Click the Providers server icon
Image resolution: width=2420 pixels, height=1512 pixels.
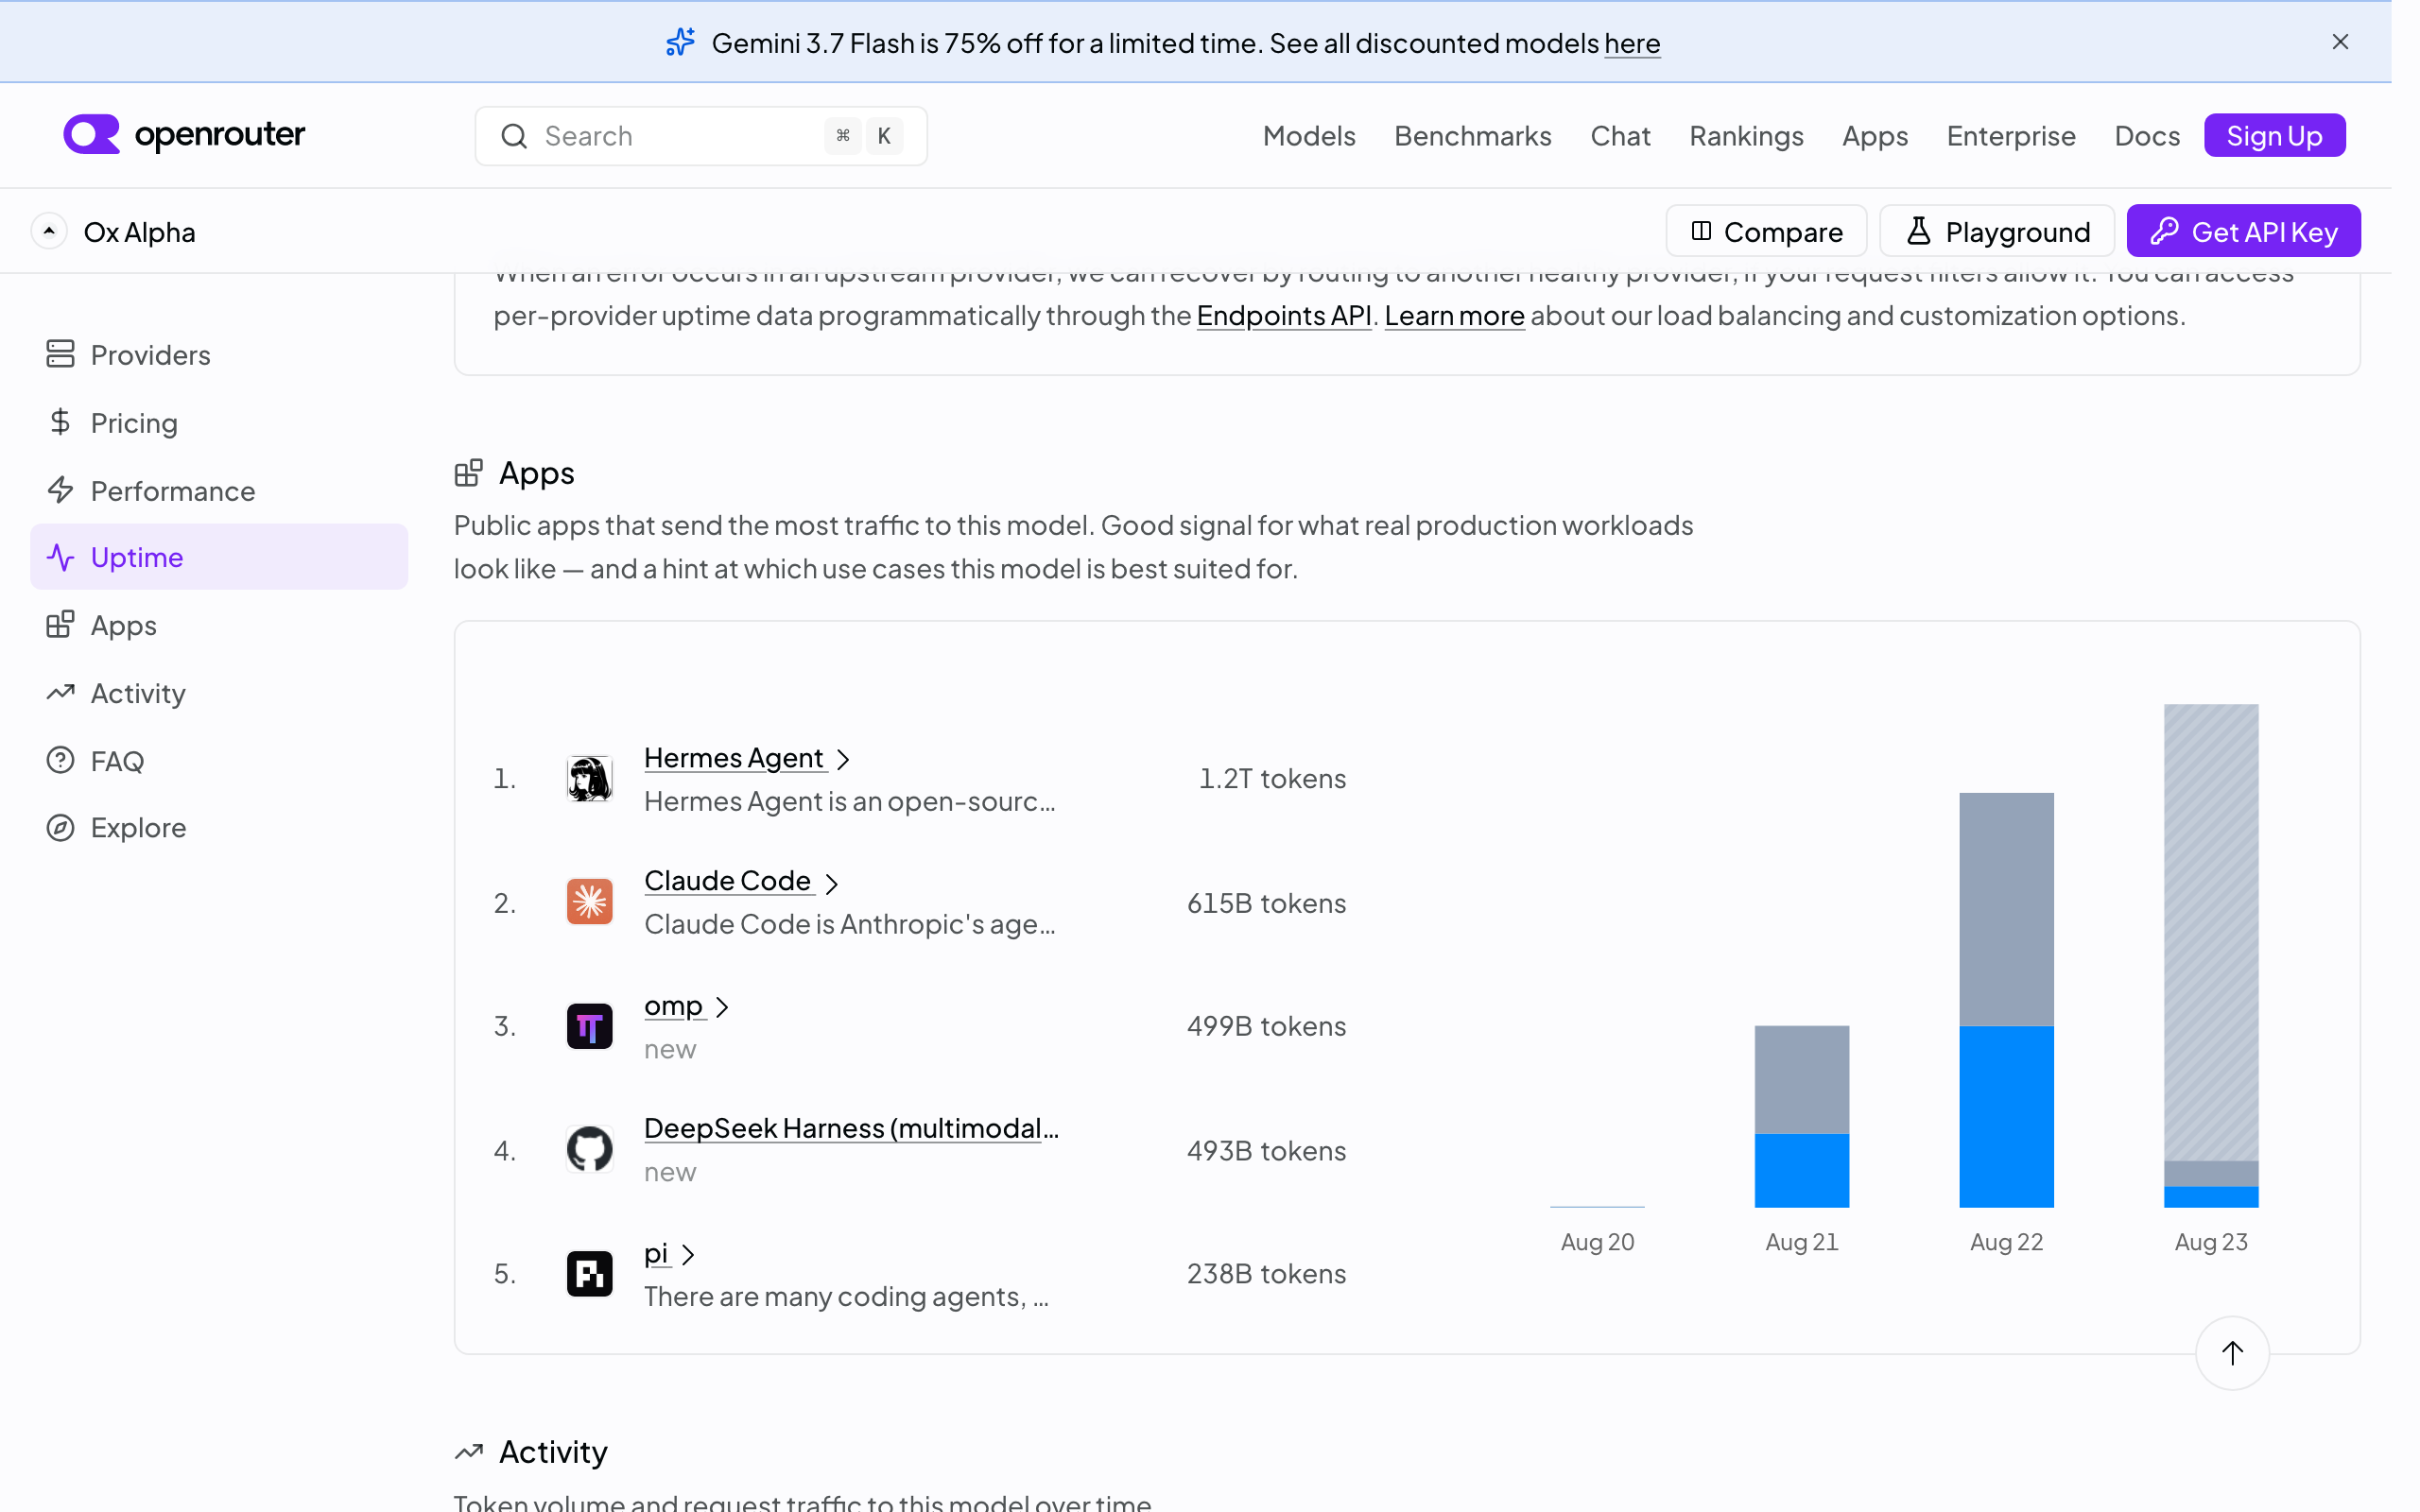pos(60,354)
